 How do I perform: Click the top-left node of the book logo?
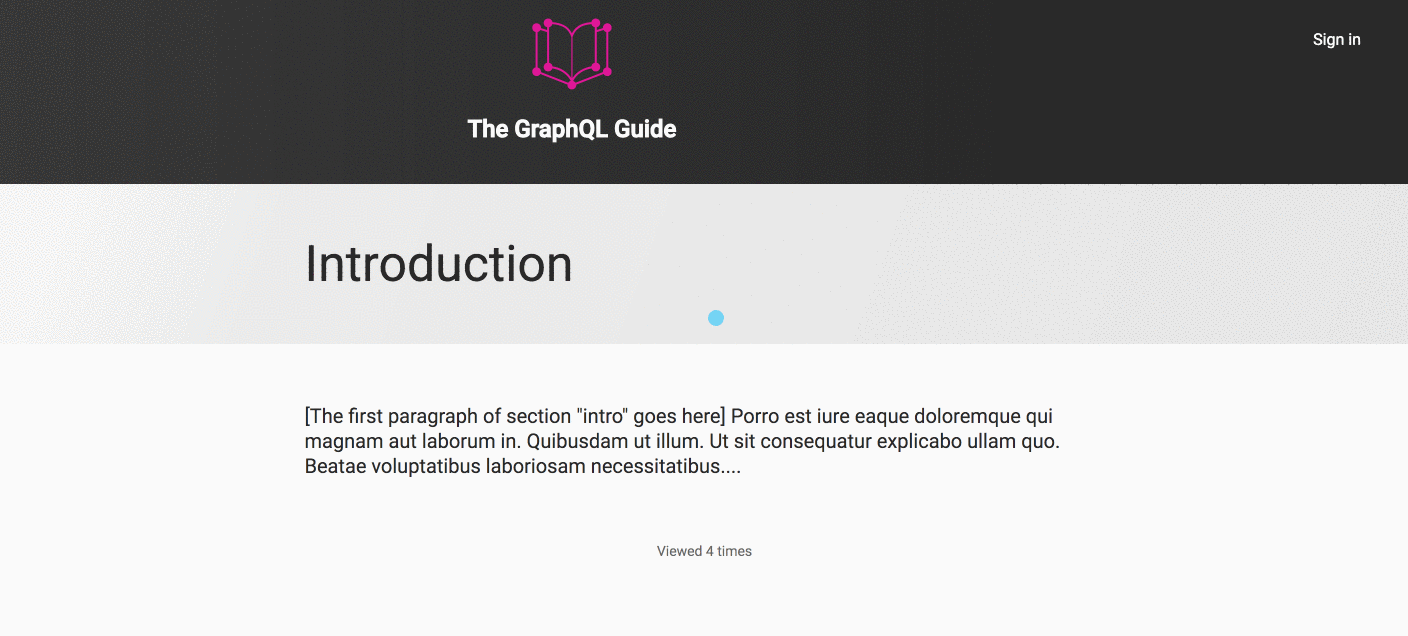point(536,28)
